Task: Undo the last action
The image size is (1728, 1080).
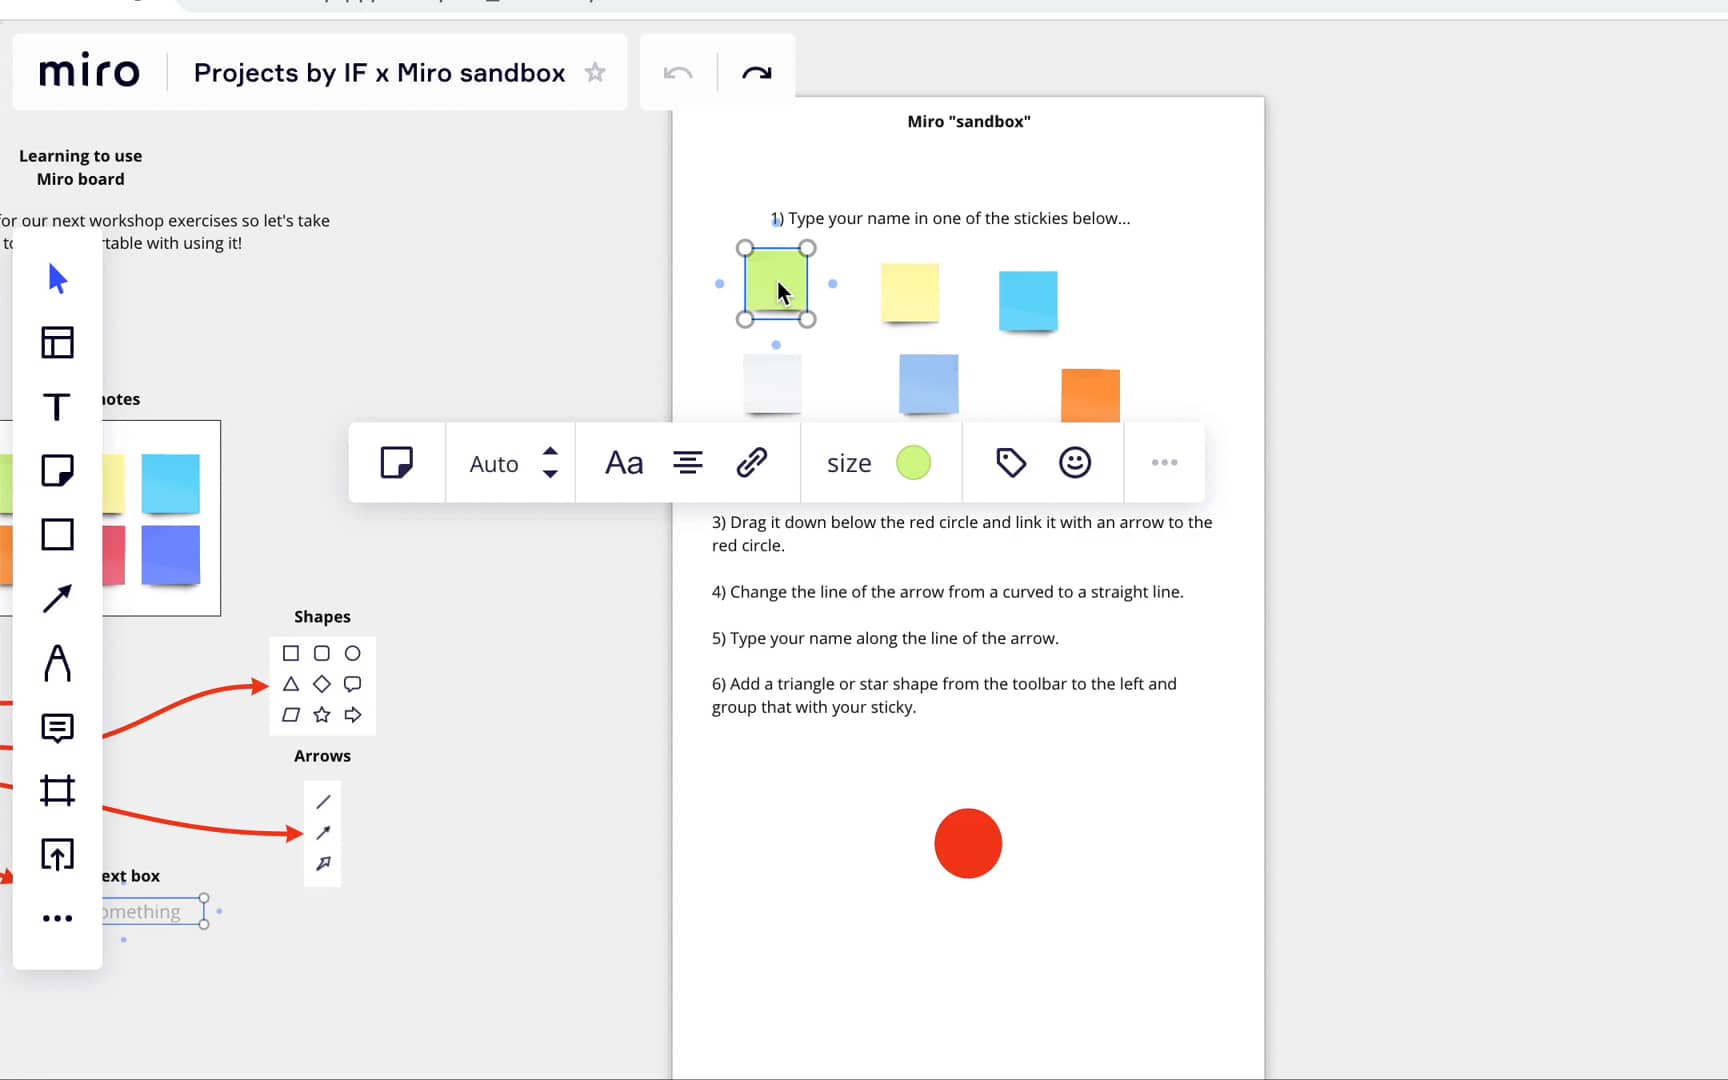Action: point(677,72)
